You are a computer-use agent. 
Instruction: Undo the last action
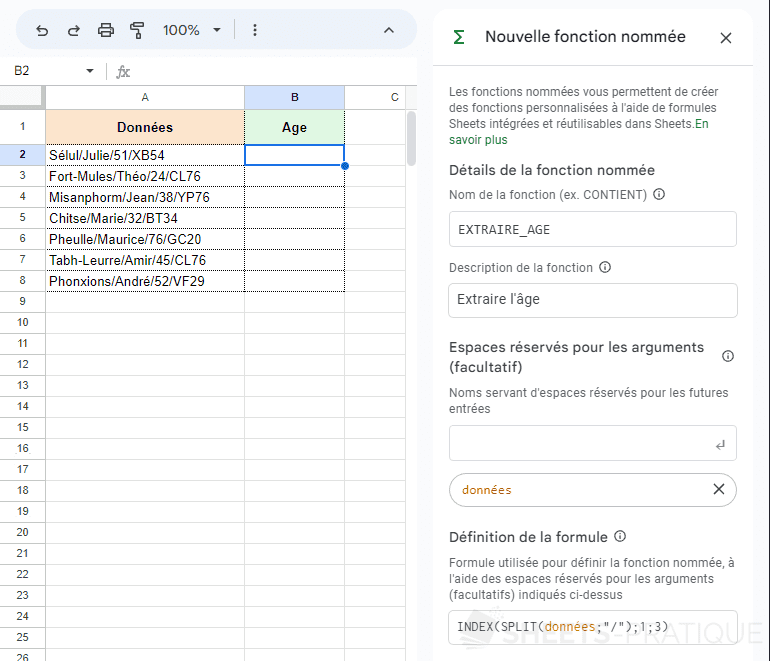click(42, 30)
